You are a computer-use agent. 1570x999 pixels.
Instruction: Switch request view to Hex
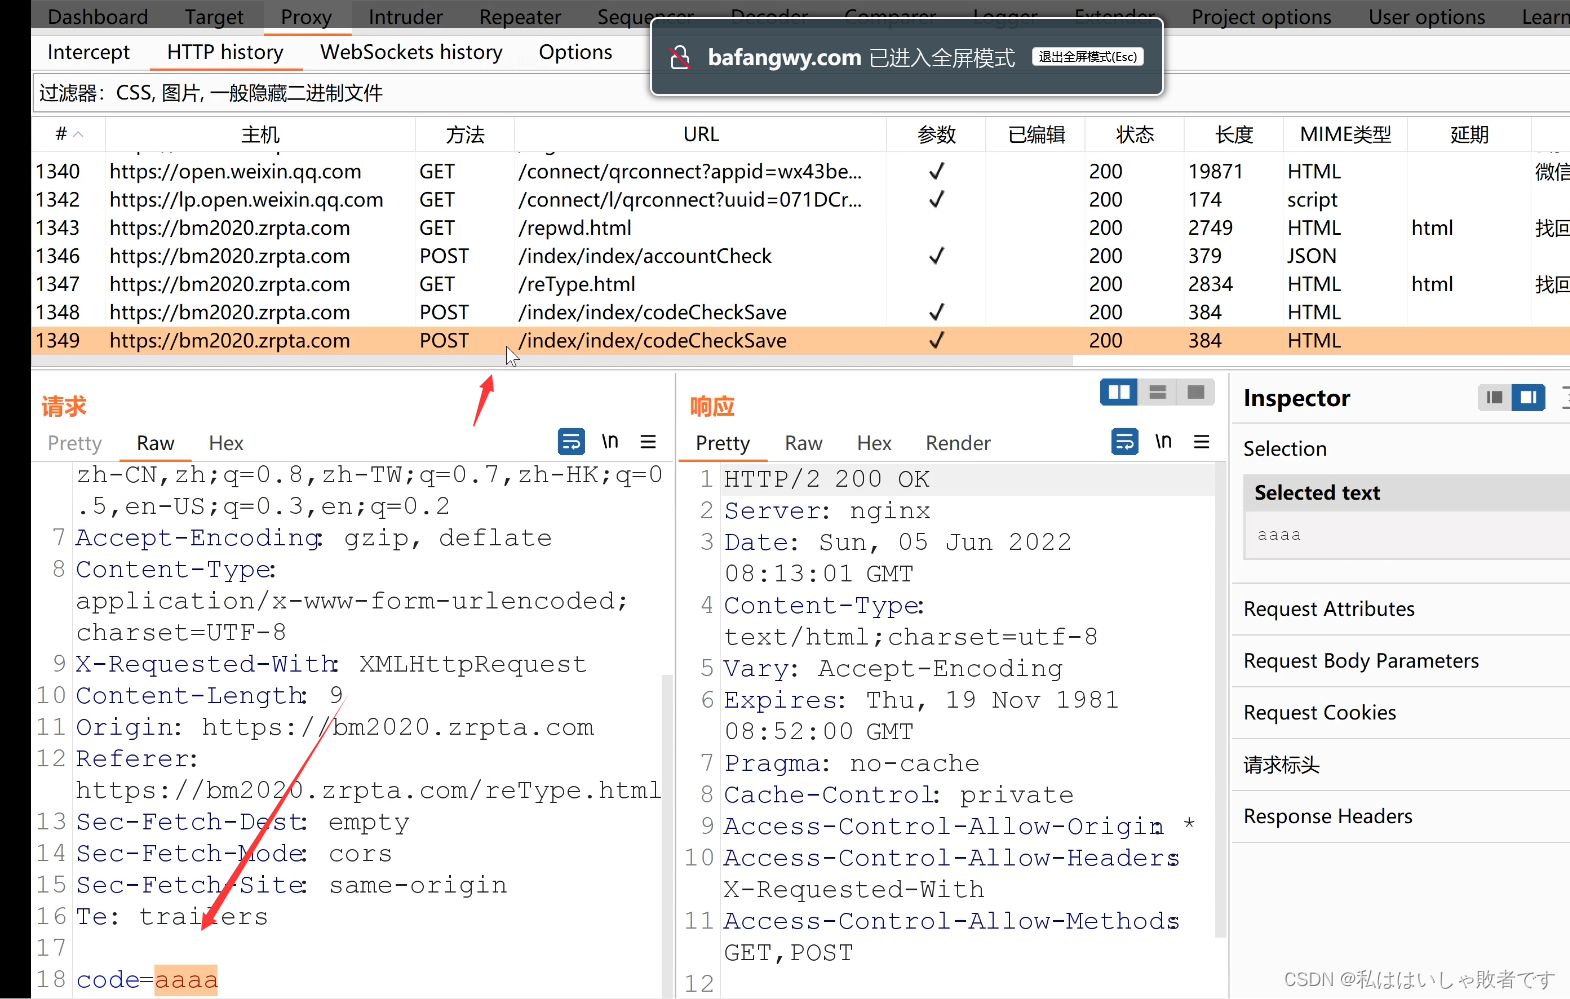click(226, 443)
